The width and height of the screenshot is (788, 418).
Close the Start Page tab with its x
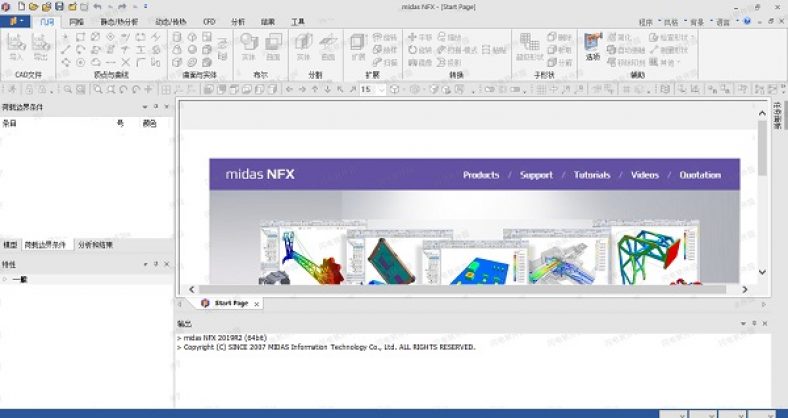point(256,304)
